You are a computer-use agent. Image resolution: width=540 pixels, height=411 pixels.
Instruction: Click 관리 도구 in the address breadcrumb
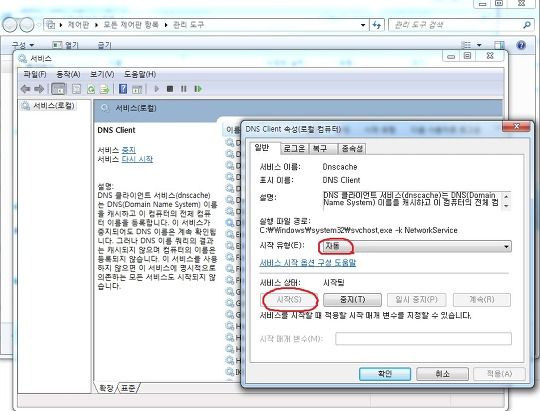[x=188, y=25]
